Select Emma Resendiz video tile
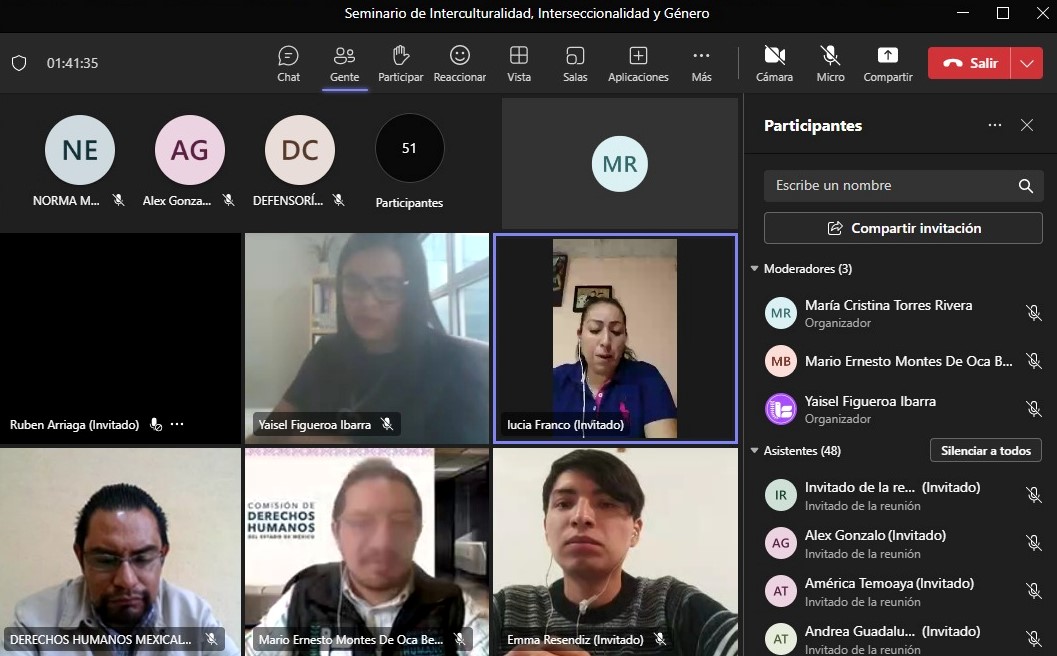 point(615,551)
